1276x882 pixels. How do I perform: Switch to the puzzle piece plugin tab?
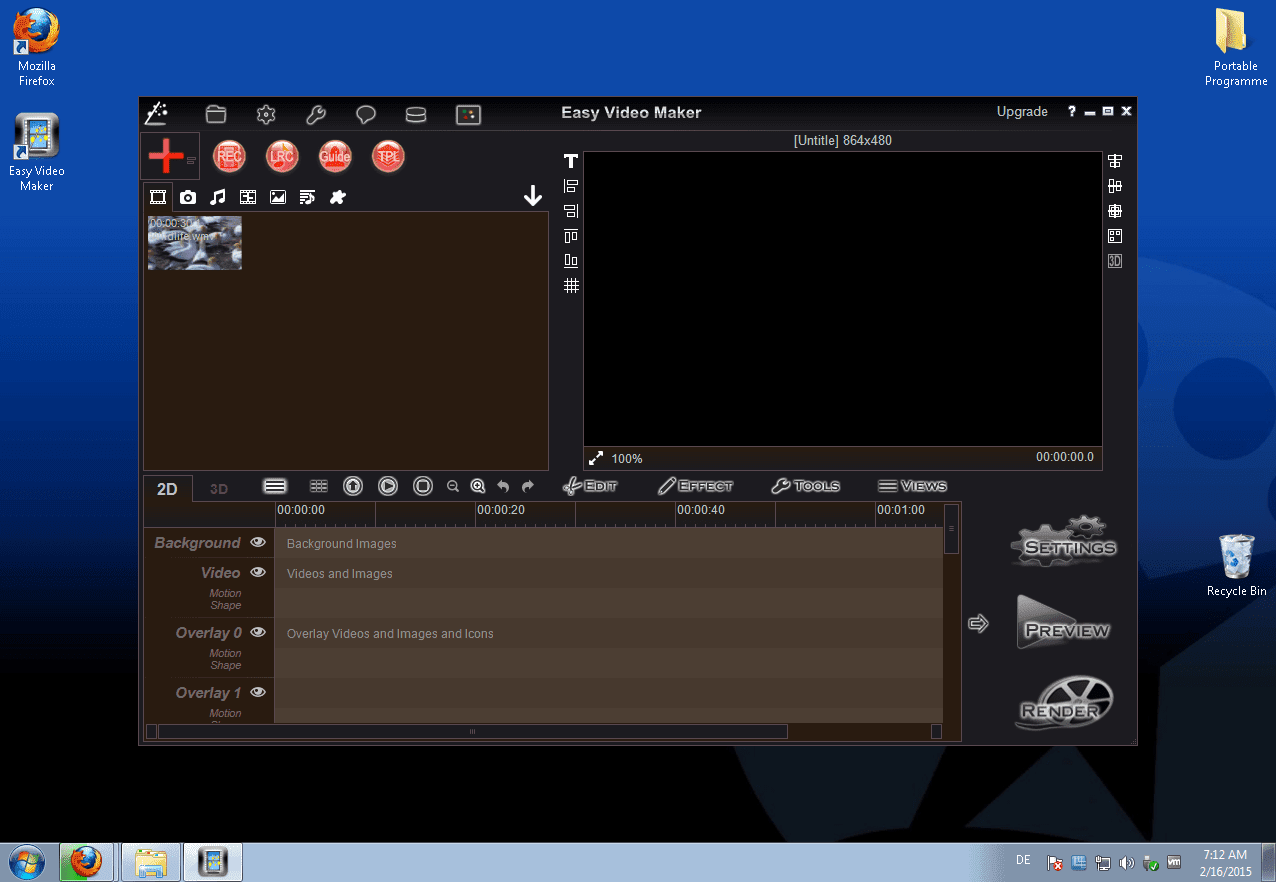[338, 197]
